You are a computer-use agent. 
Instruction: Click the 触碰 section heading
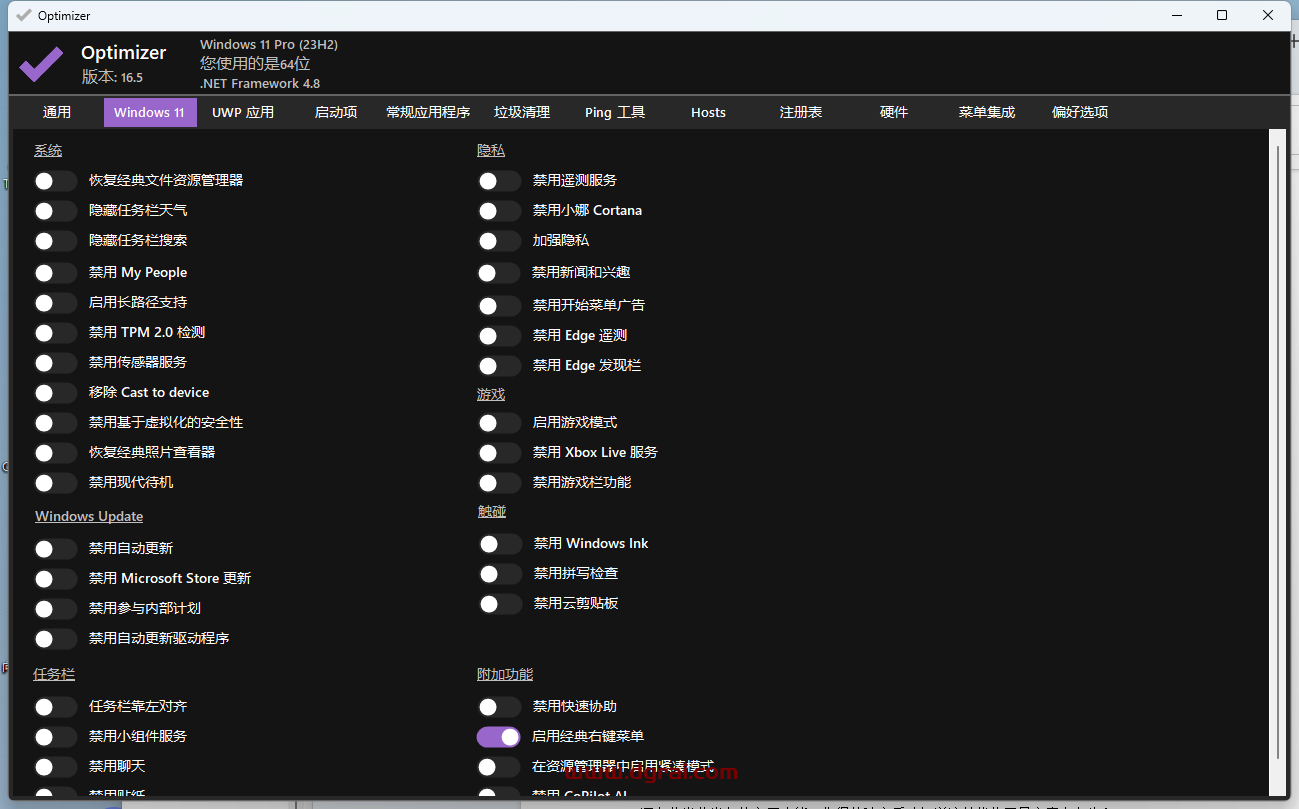[x=492, y=511]
